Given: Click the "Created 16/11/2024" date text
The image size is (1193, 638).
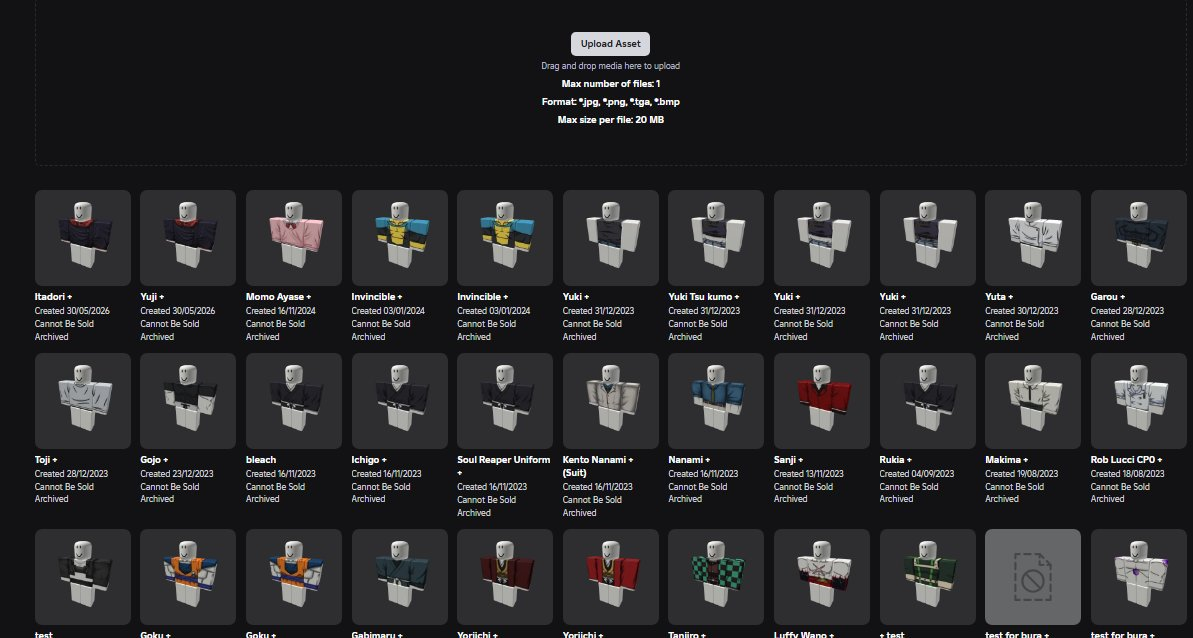Looking at the screenshot, I should coord(281,311).
